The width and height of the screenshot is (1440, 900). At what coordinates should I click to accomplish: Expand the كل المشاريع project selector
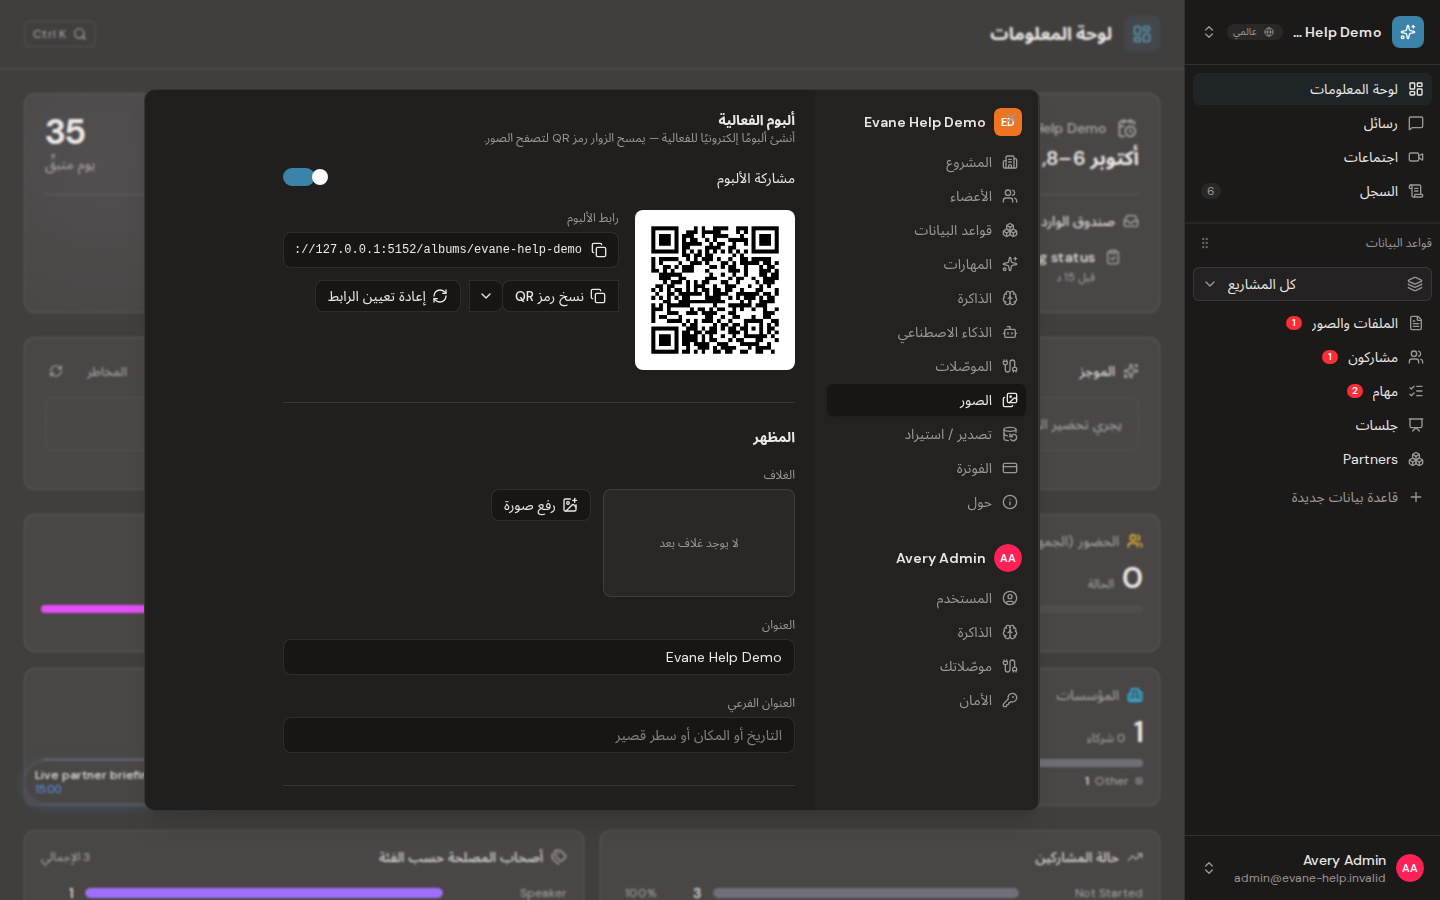coord(1312,284)
